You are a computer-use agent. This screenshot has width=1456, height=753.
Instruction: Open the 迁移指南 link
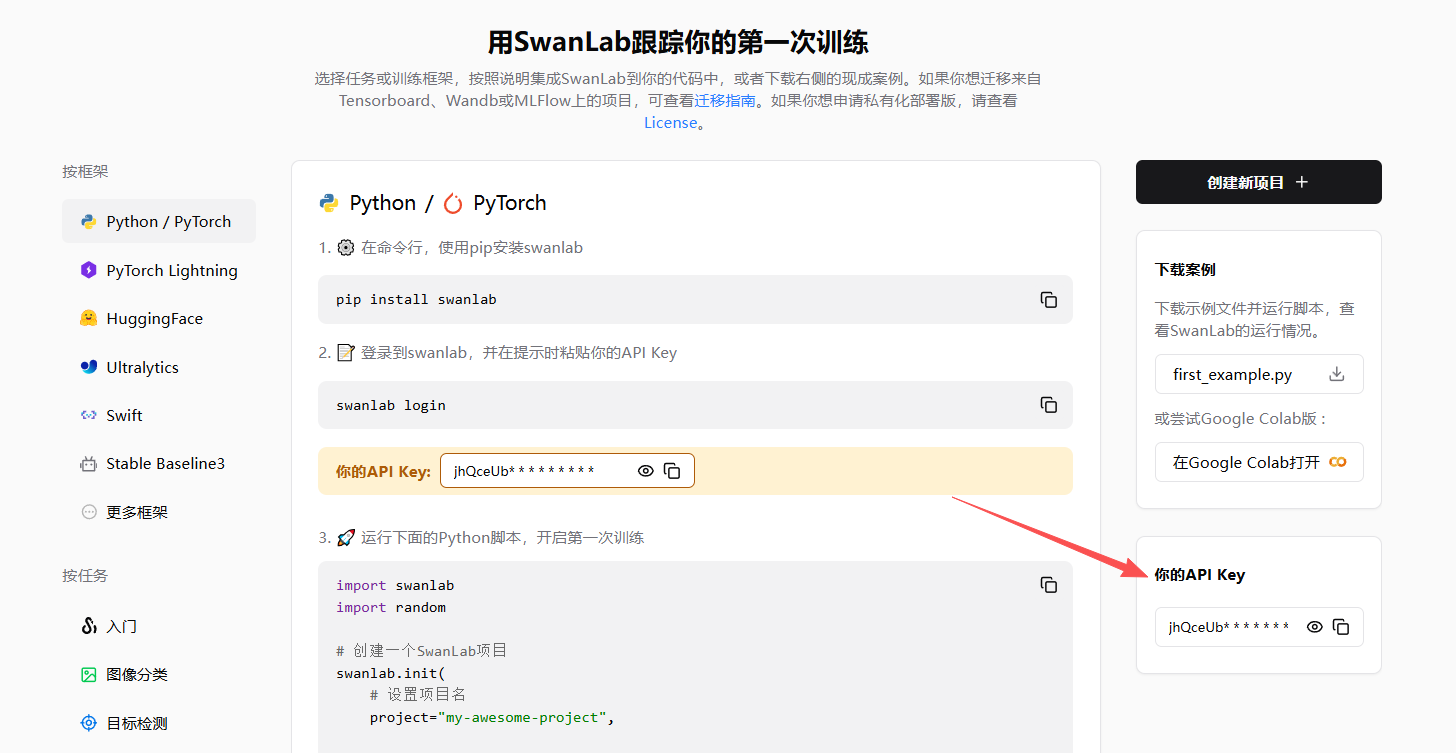click(725, 100)
